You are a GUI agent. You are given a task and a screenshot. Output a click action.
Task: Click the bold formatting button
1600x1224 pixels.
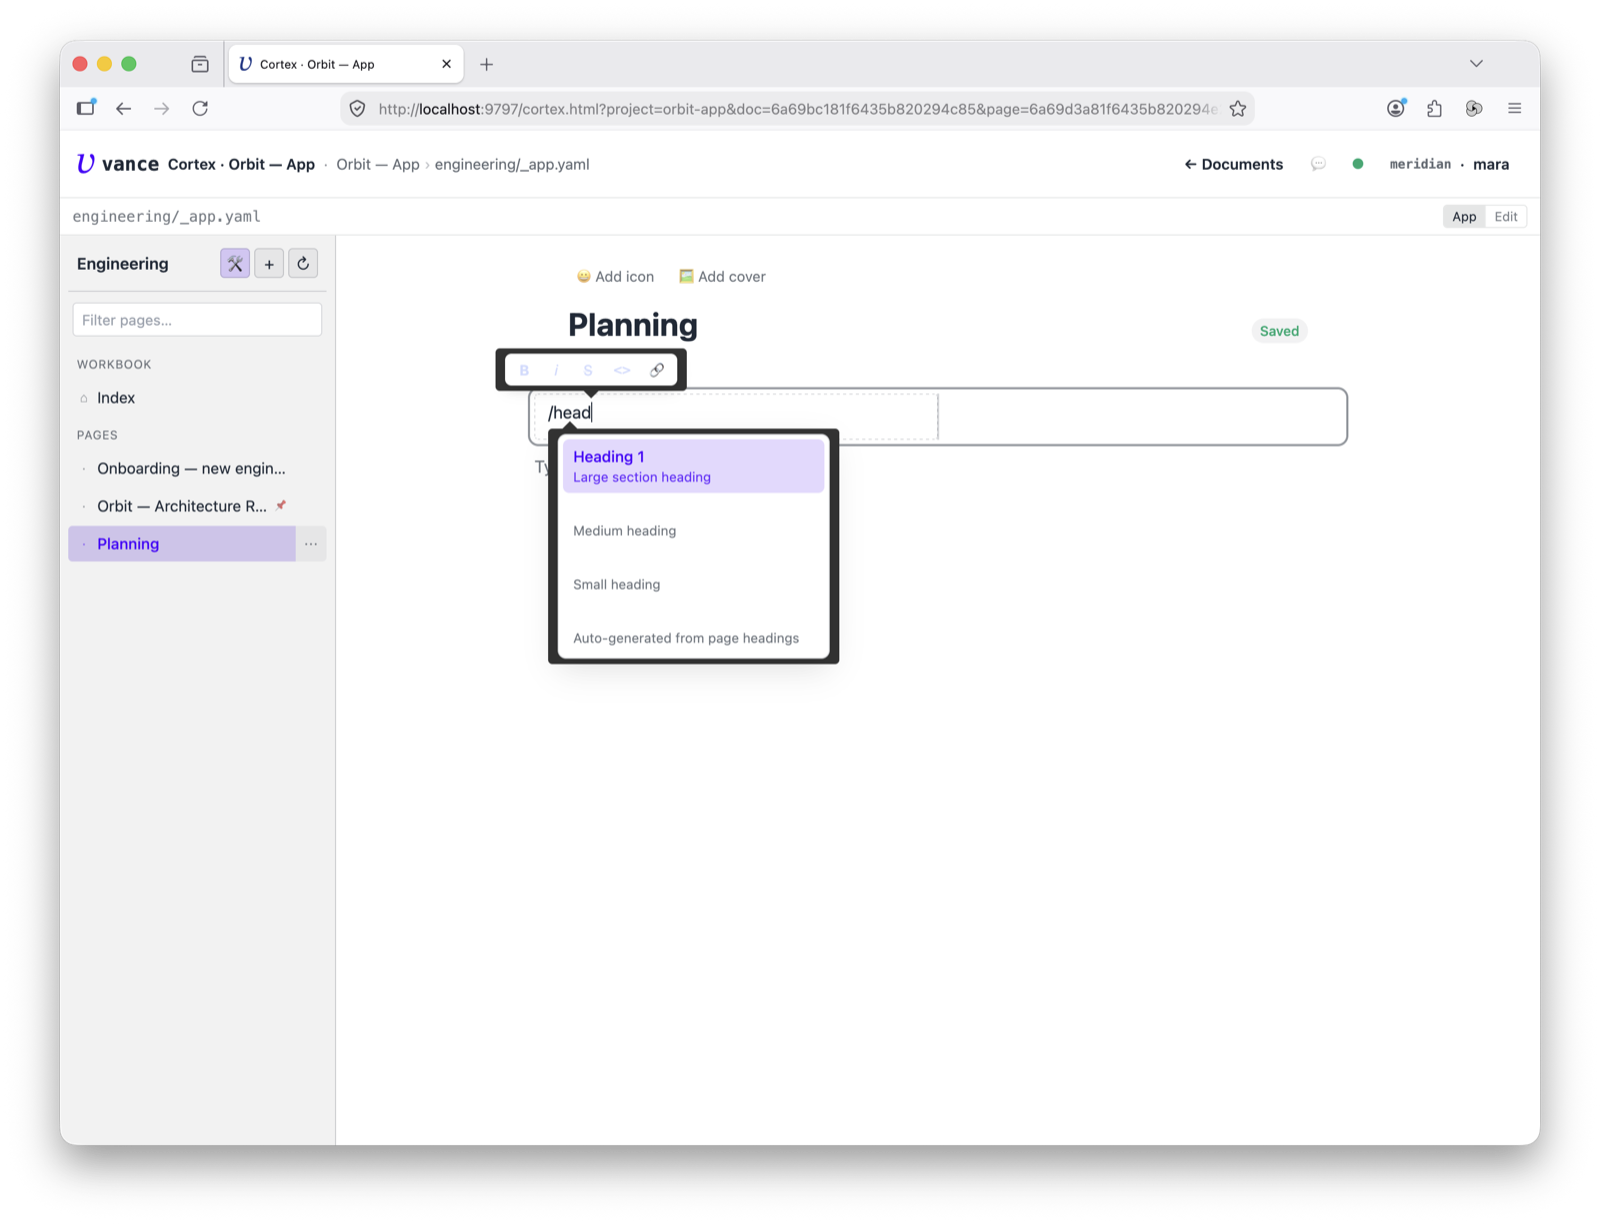click(x=524, y=370)
